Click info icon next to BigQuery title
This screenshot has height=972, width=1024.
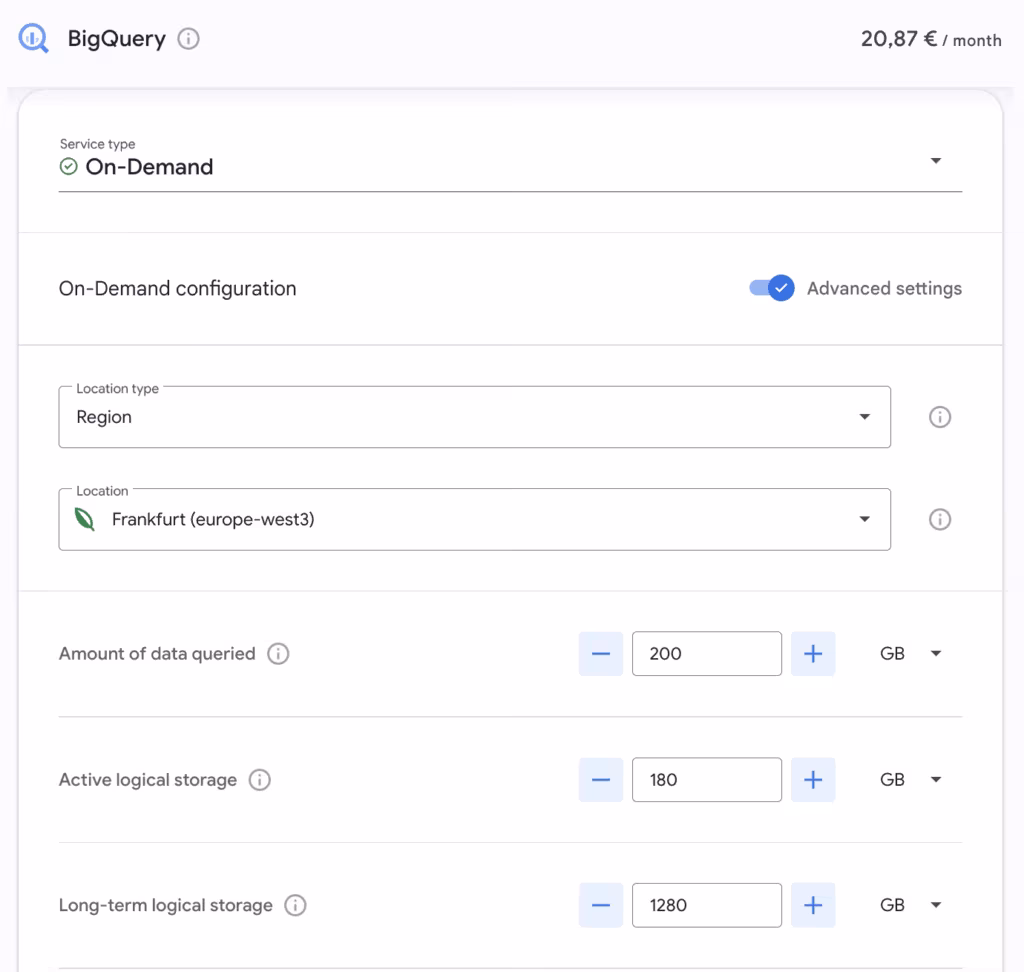click(x=188, y=39)
